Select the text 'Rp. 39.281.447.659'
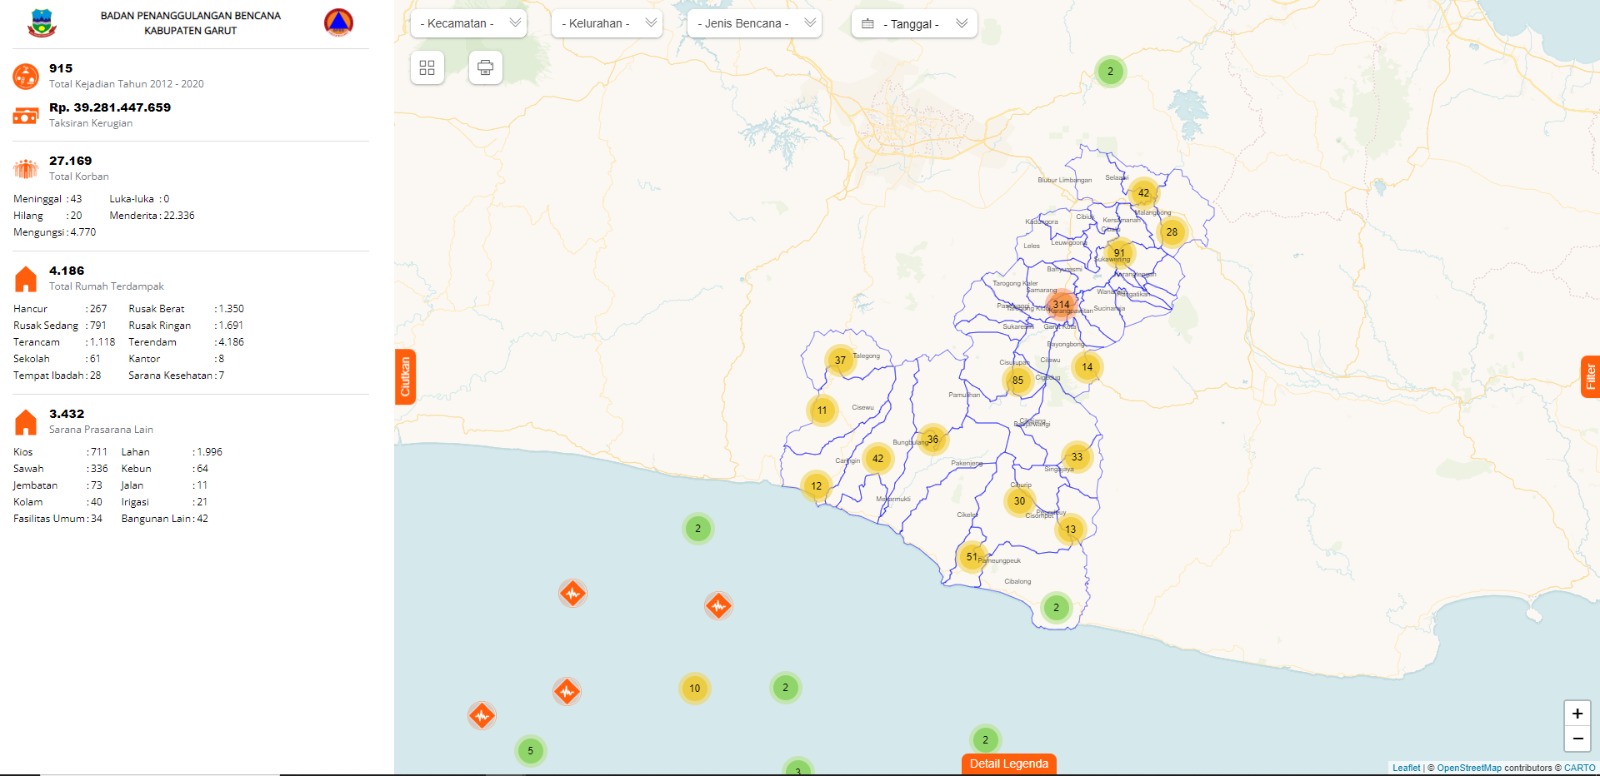The image size is (1600, 776). [x=110, y=107]
